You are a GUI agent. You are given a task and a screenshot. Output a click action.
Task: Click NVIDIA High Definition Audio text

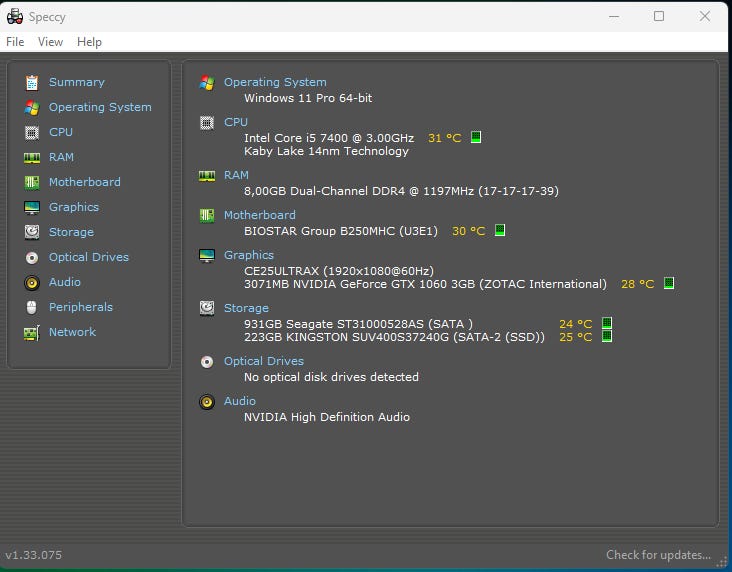pos(327,417)
